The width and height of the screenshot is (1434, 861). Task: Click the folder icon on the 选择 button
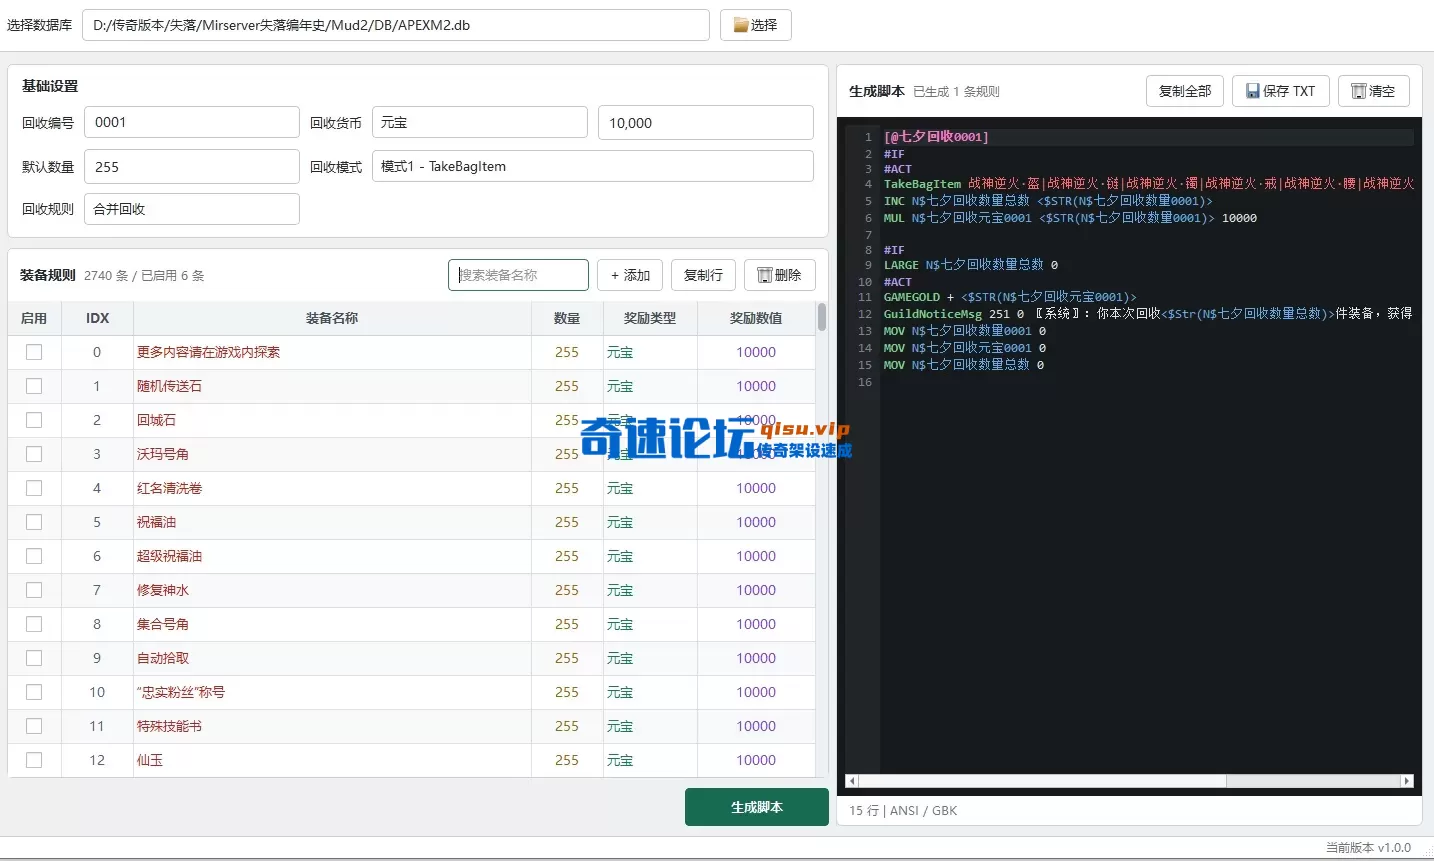point(741,25)
